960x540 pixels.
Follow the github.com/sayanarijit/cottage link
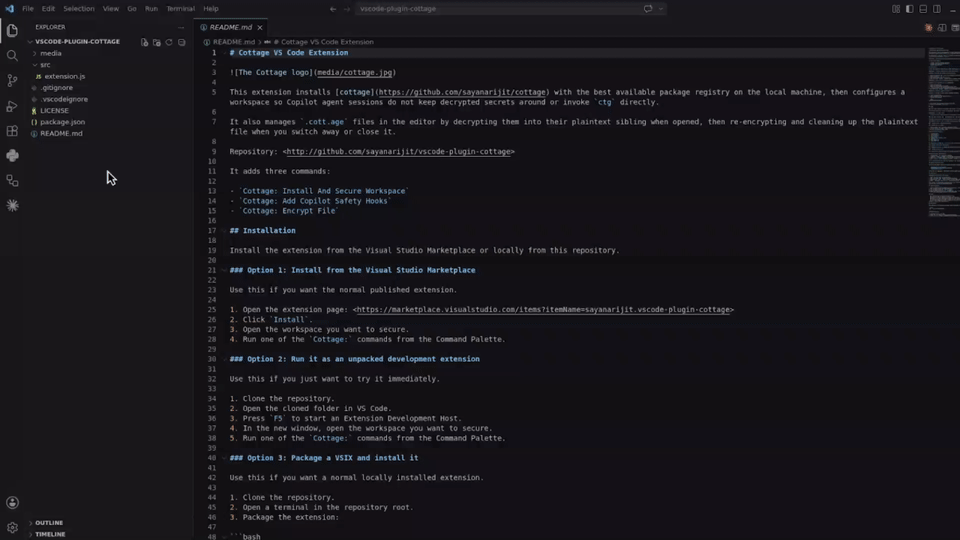[x=462, y=92]
